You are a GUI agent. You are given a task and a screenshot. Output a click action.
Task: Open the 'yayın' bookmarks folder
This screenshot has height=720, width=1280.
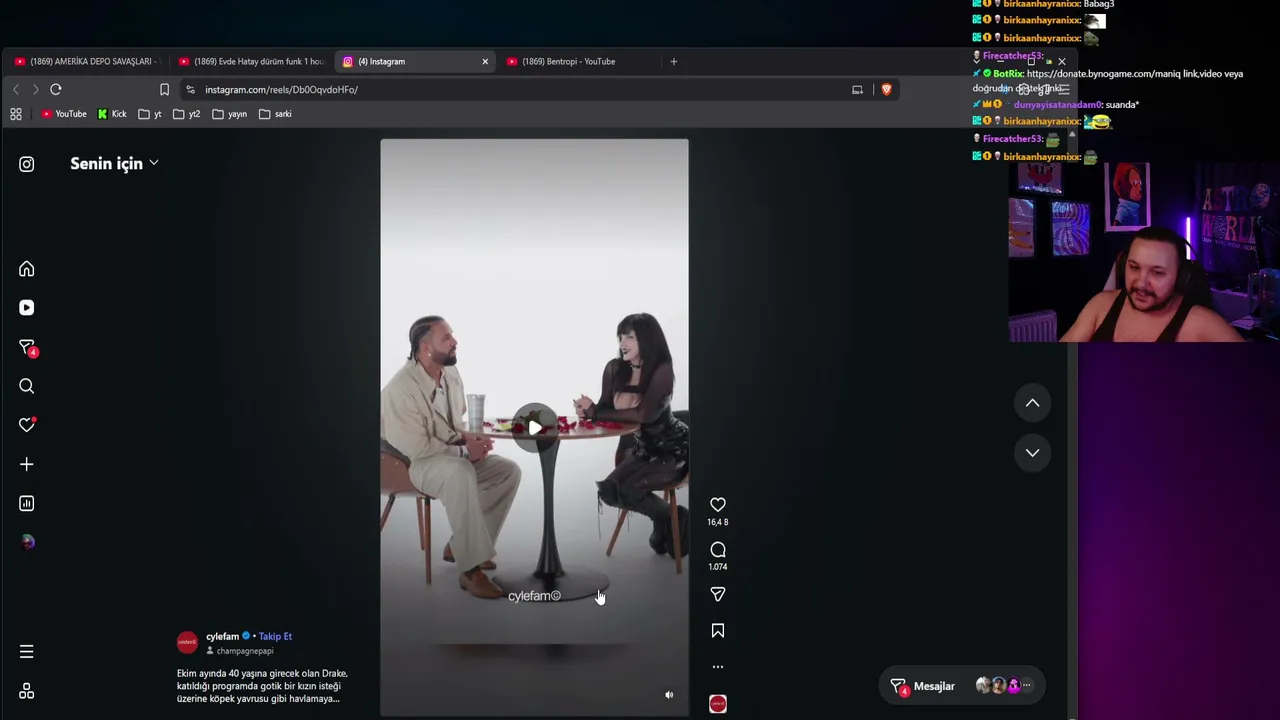point(230,114)
